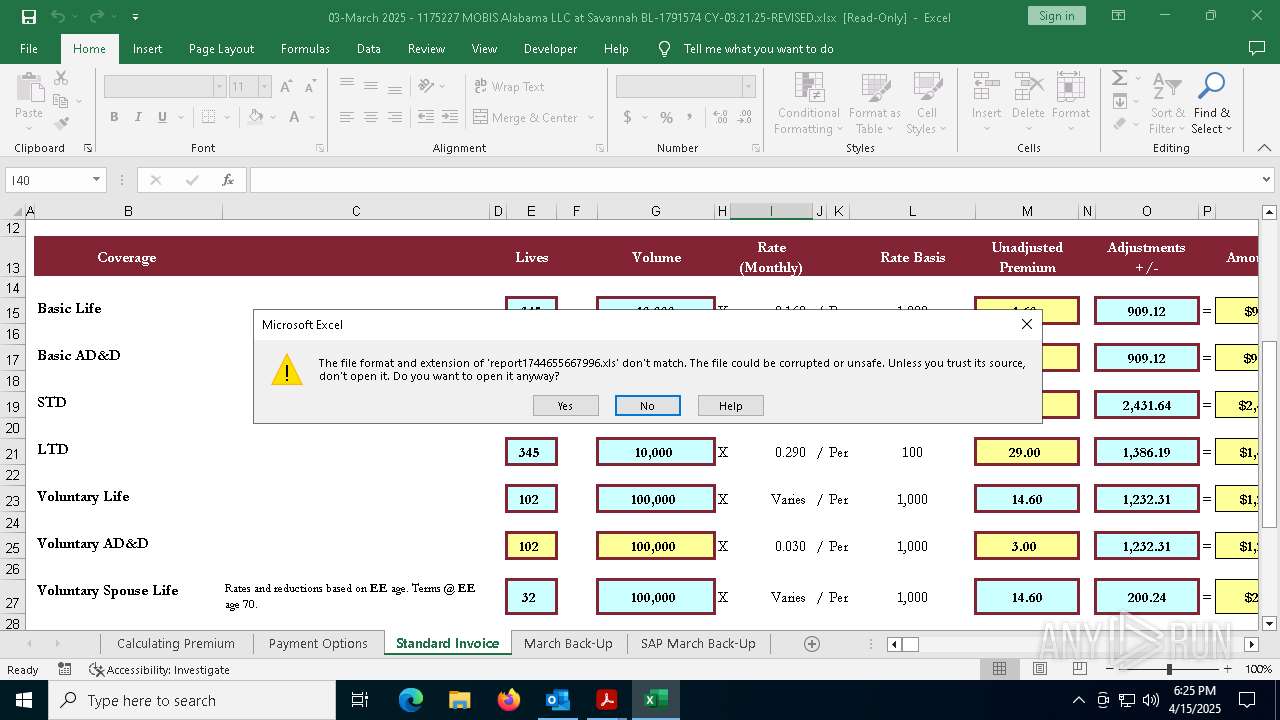Click the Paste icon
Viewport: 1280px width, 720px height.
(29, 90)
